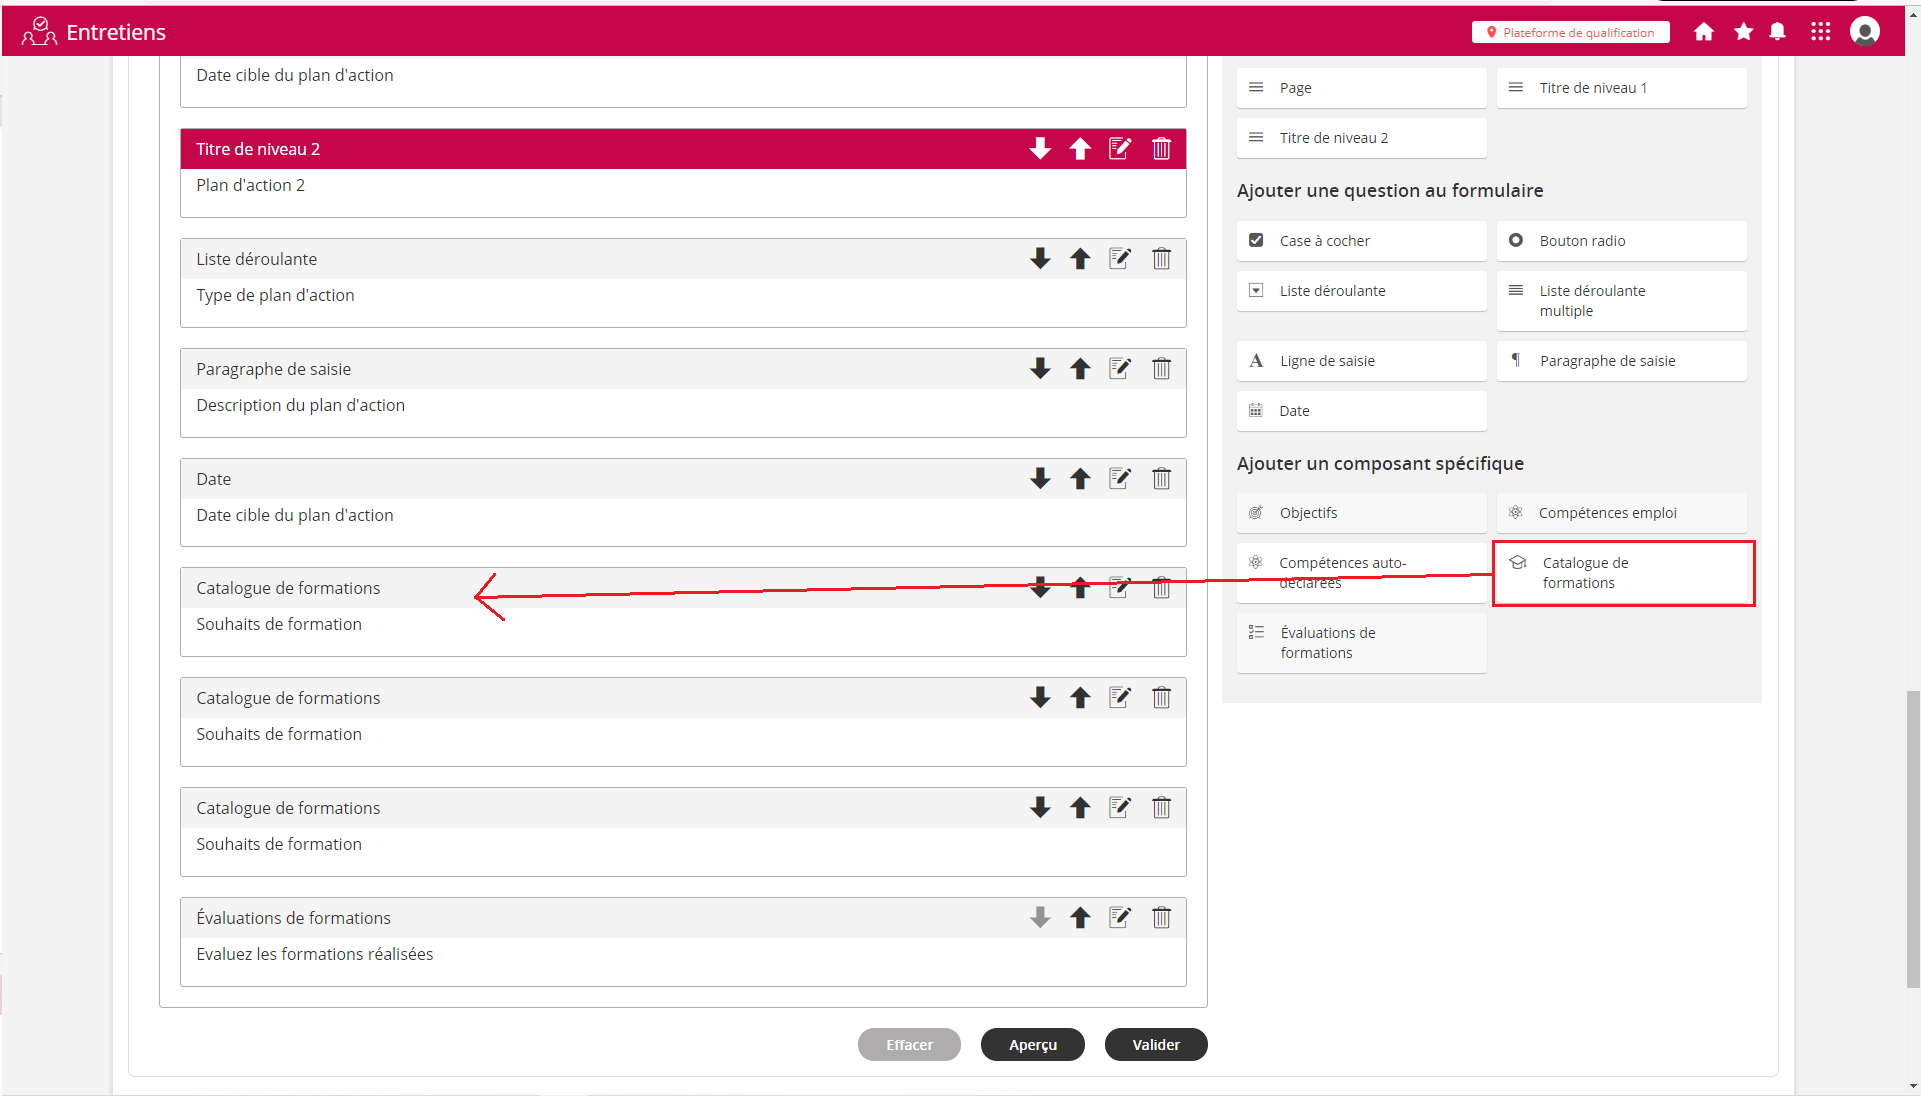The height and width of the screenshot is (1096, 1921).
Task: Add a Date question component
Action: point(1361,411)
